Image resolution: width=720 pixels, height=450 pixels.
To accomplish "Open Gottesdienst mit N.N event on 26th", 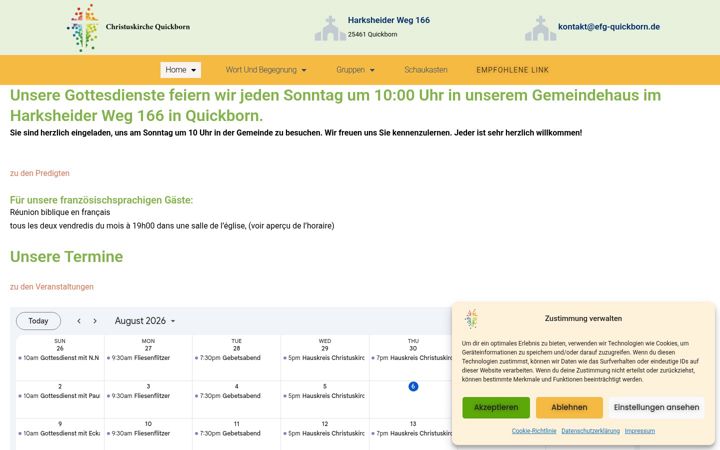I will click(59, 358).
